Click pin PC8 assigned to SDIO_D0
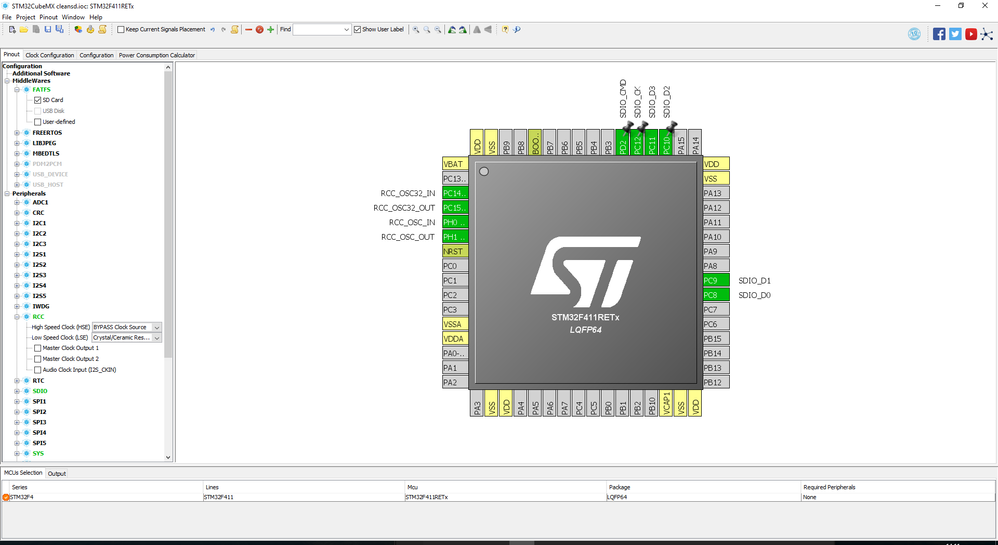 pos(716,295)
